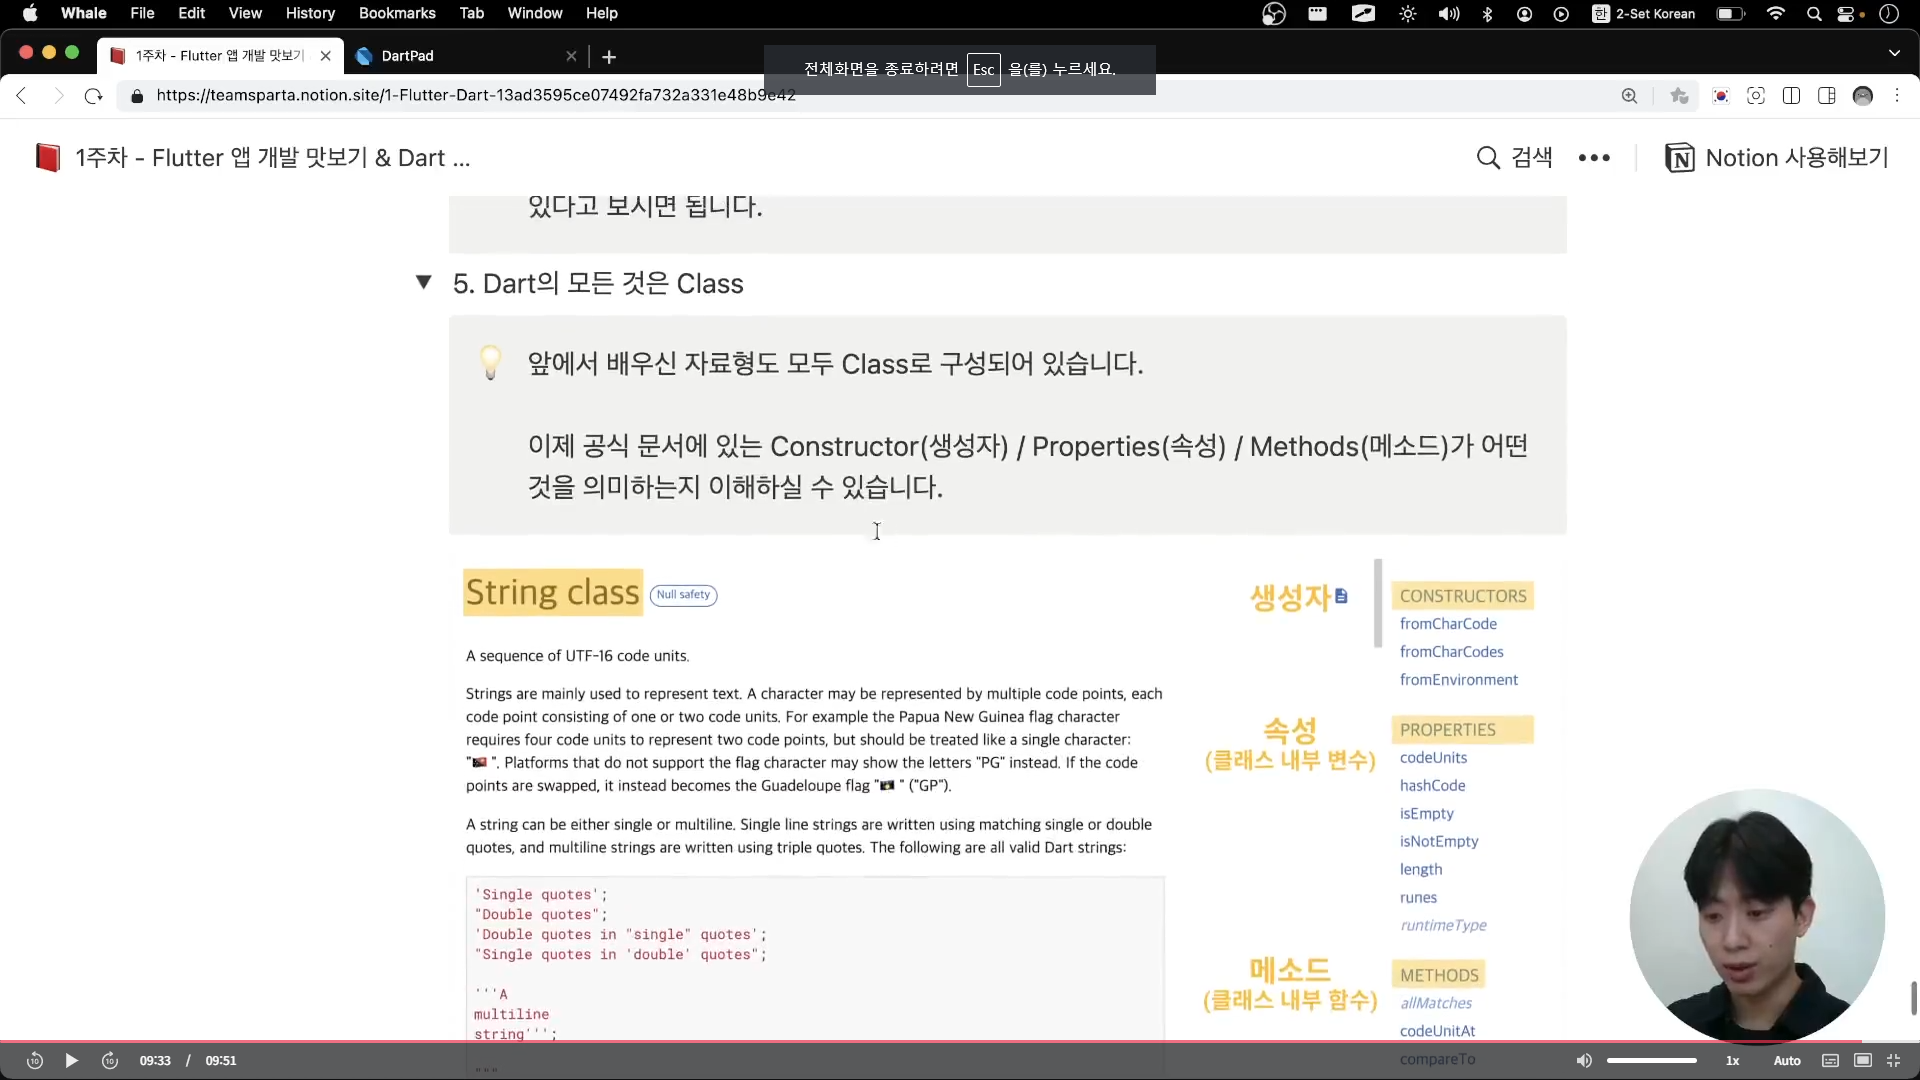The image size is (1920, 1080).
Task: Mute the video player volume icon
Action: (1584, 1061)
